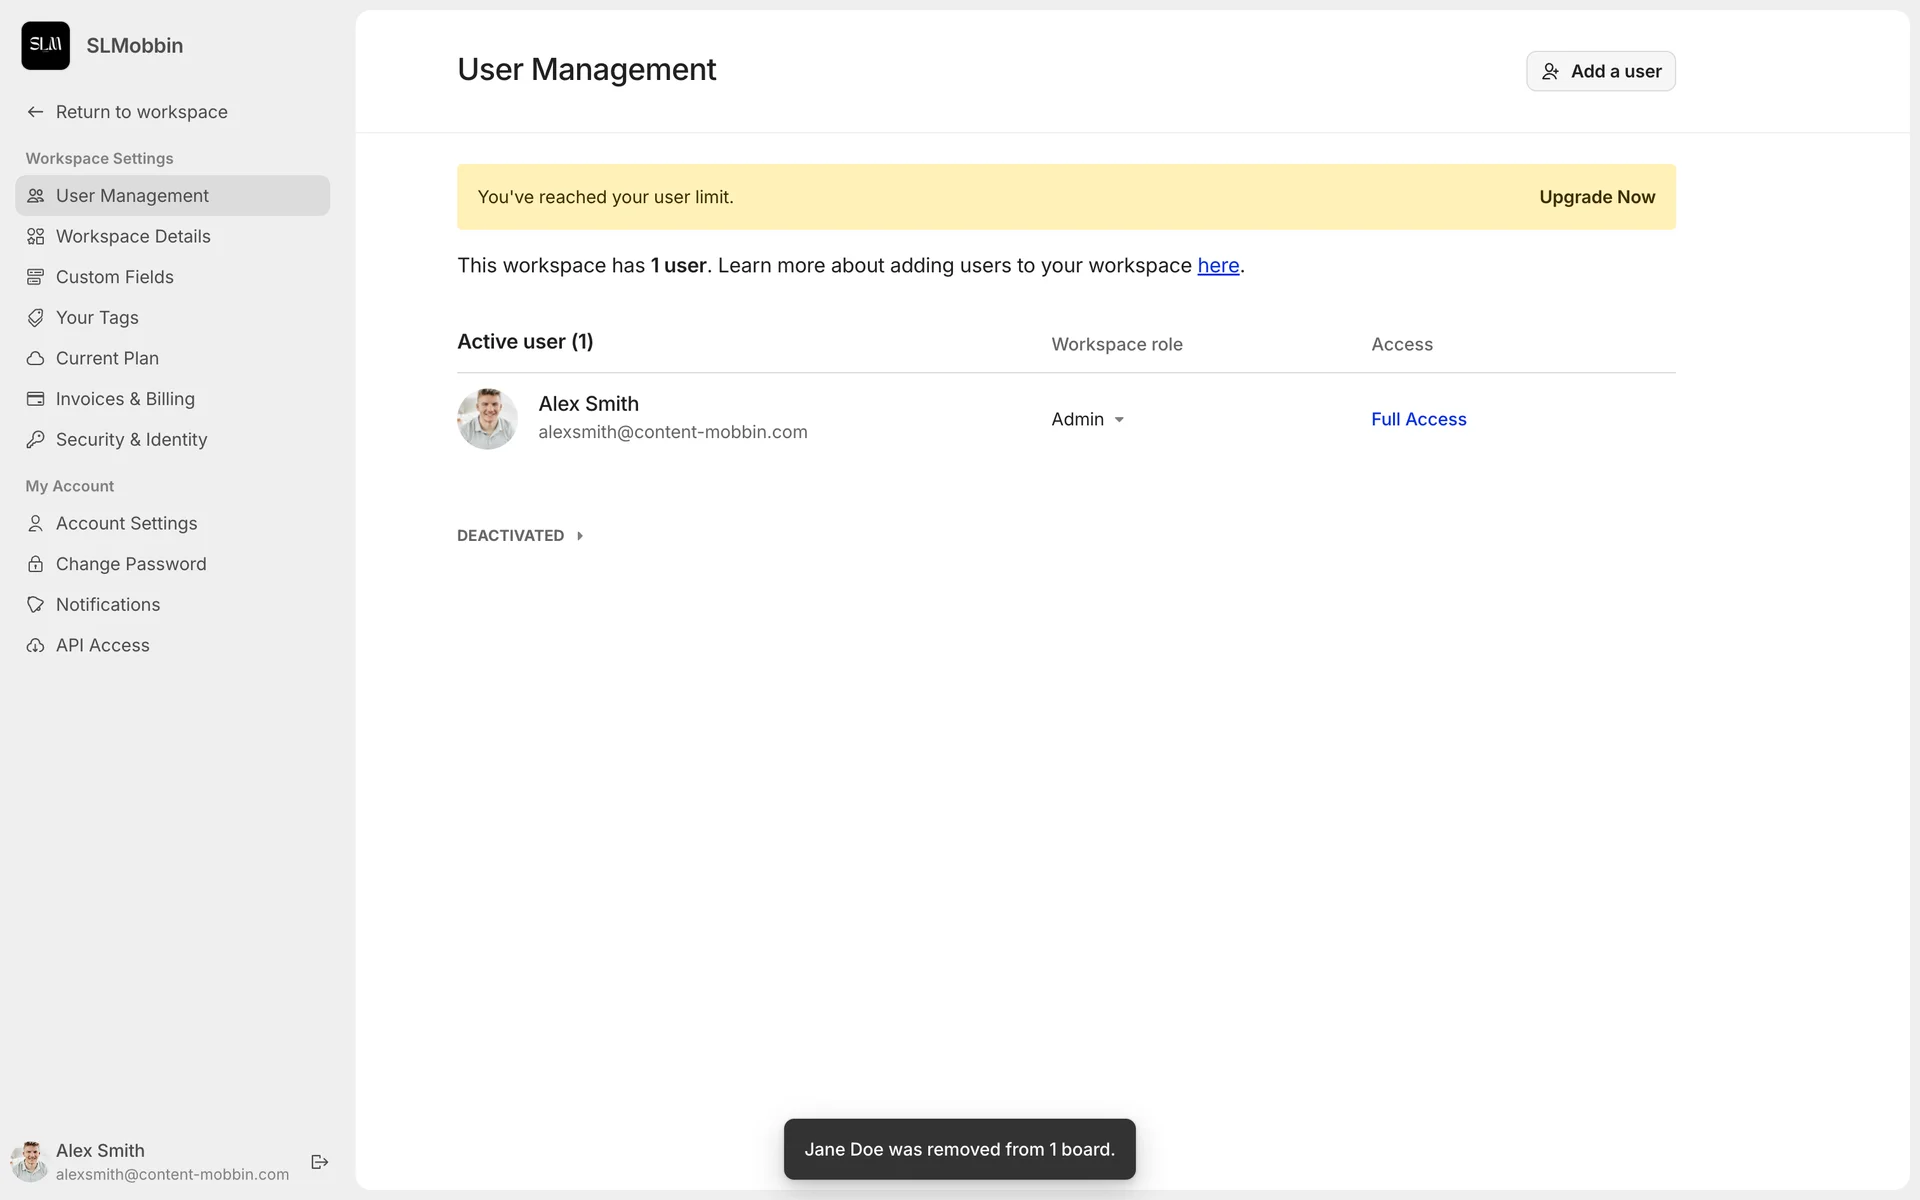
Task: Go to the Account Settings page
Action: pos(126,523)
